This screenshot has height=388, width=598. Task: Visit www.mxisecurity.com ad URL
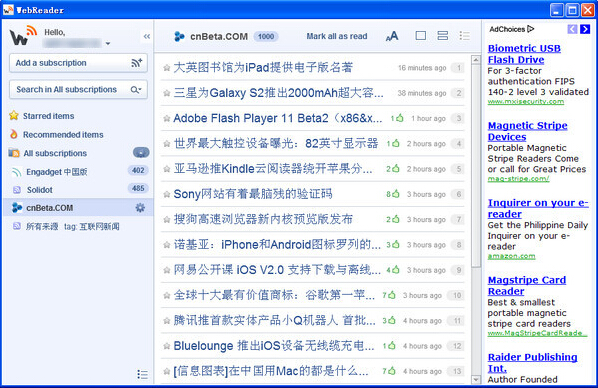[x=526, y=101]
